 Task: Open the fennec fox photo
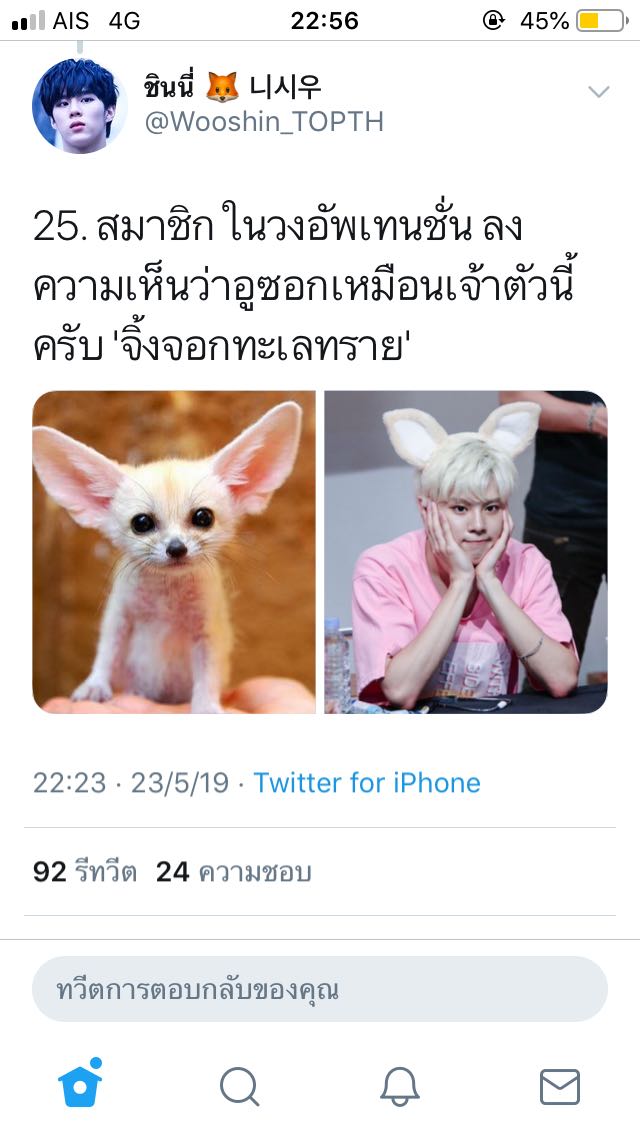click(174, 552)
